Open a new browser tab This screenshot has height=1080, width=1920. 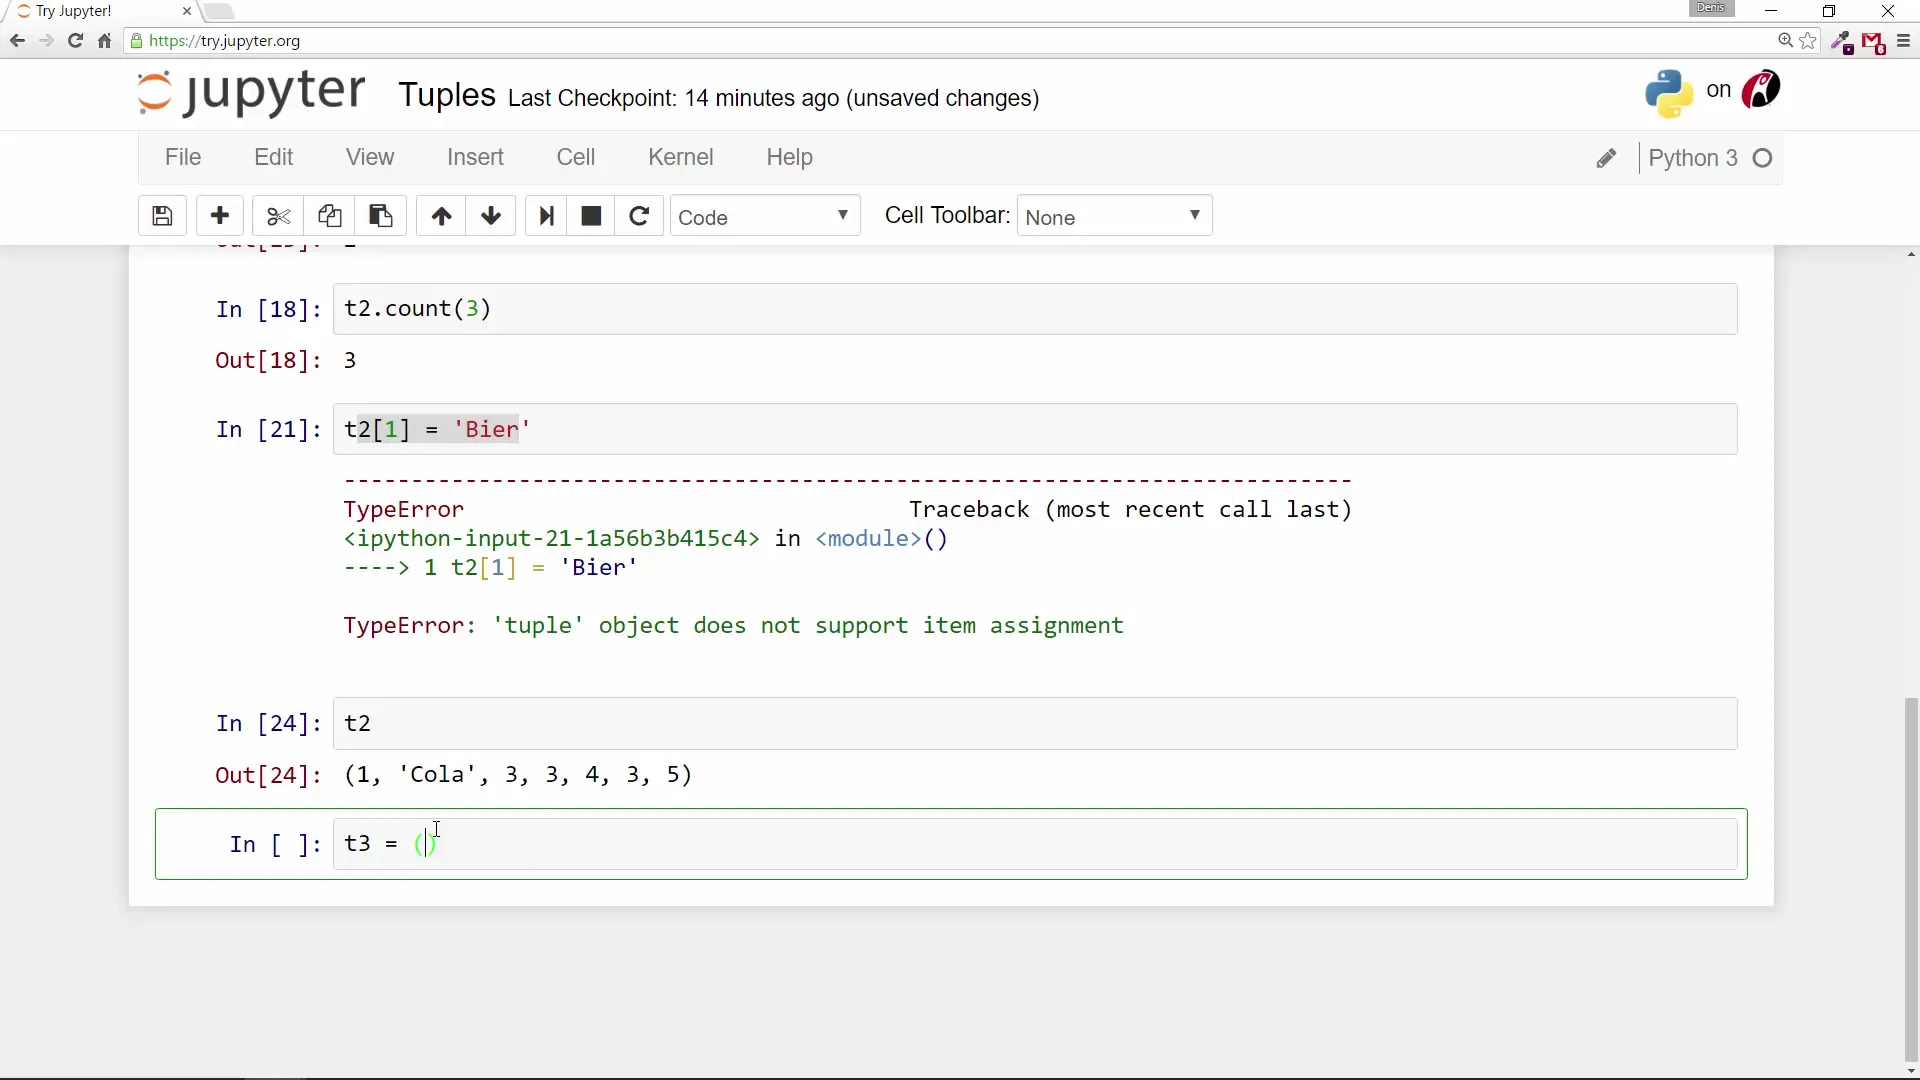pyautogui.click(x=219, y=12)
